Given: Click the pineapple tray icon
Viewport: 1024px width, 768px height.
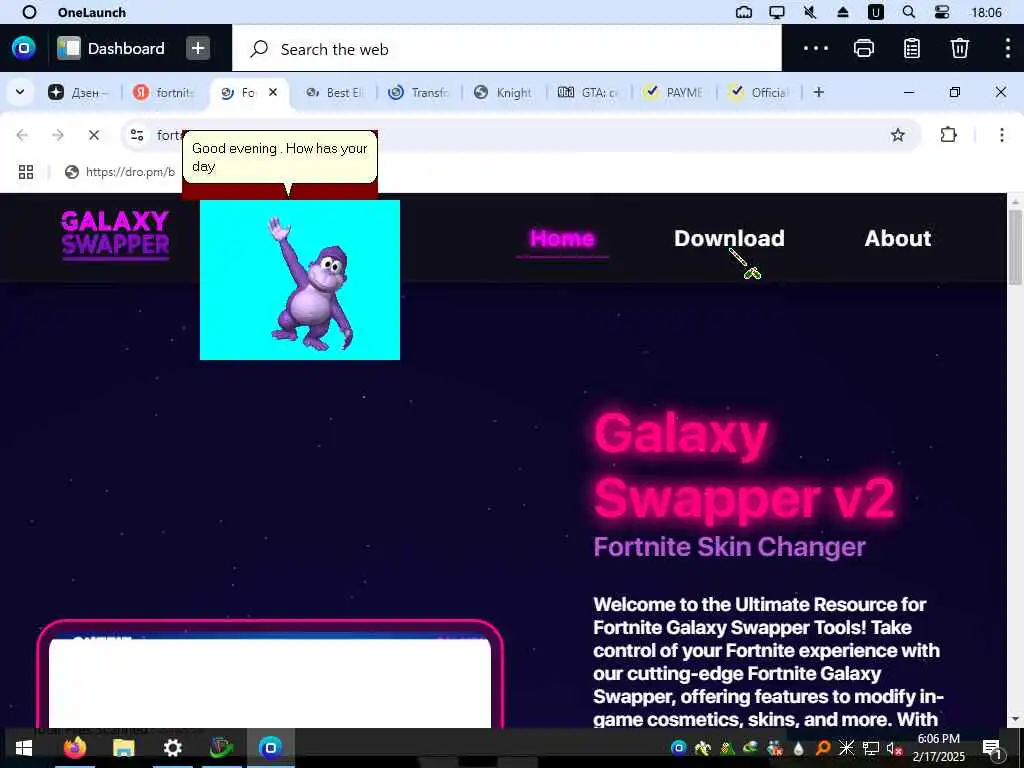Looking at the screenshot, I should (726, 748).
